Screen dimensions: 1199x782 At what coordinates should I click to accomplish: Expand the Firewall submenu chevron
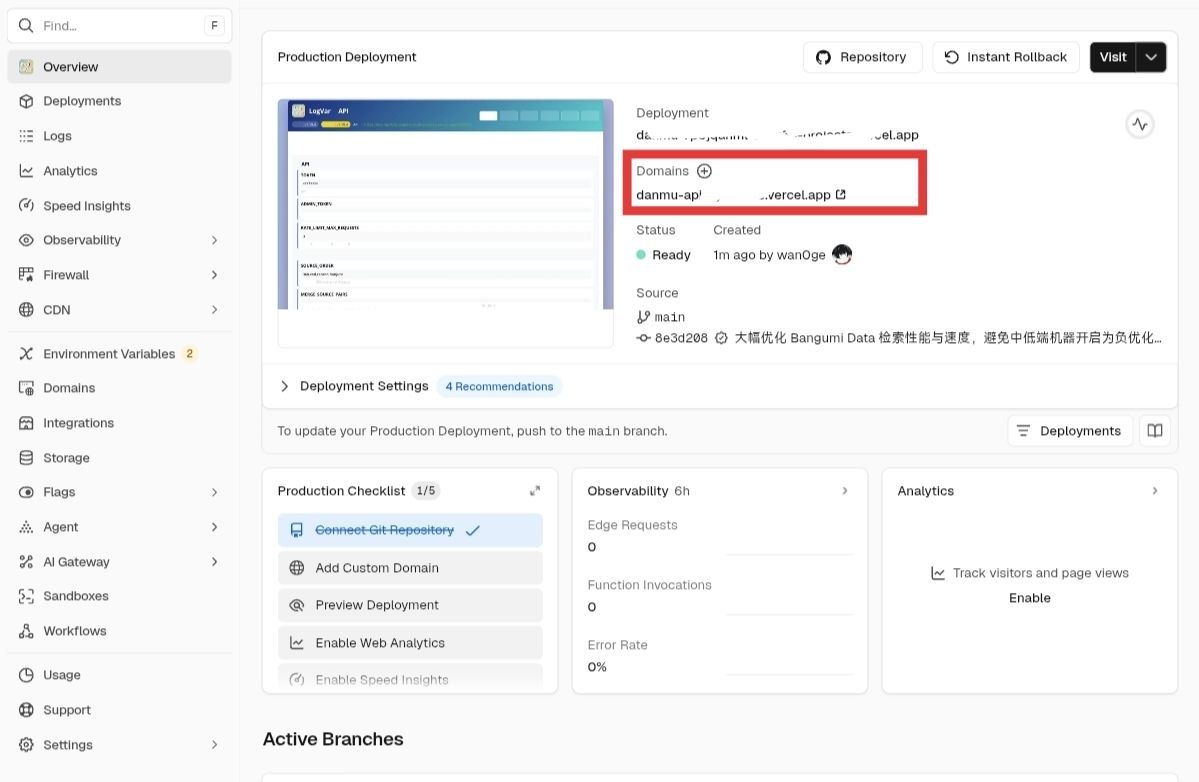214,274
